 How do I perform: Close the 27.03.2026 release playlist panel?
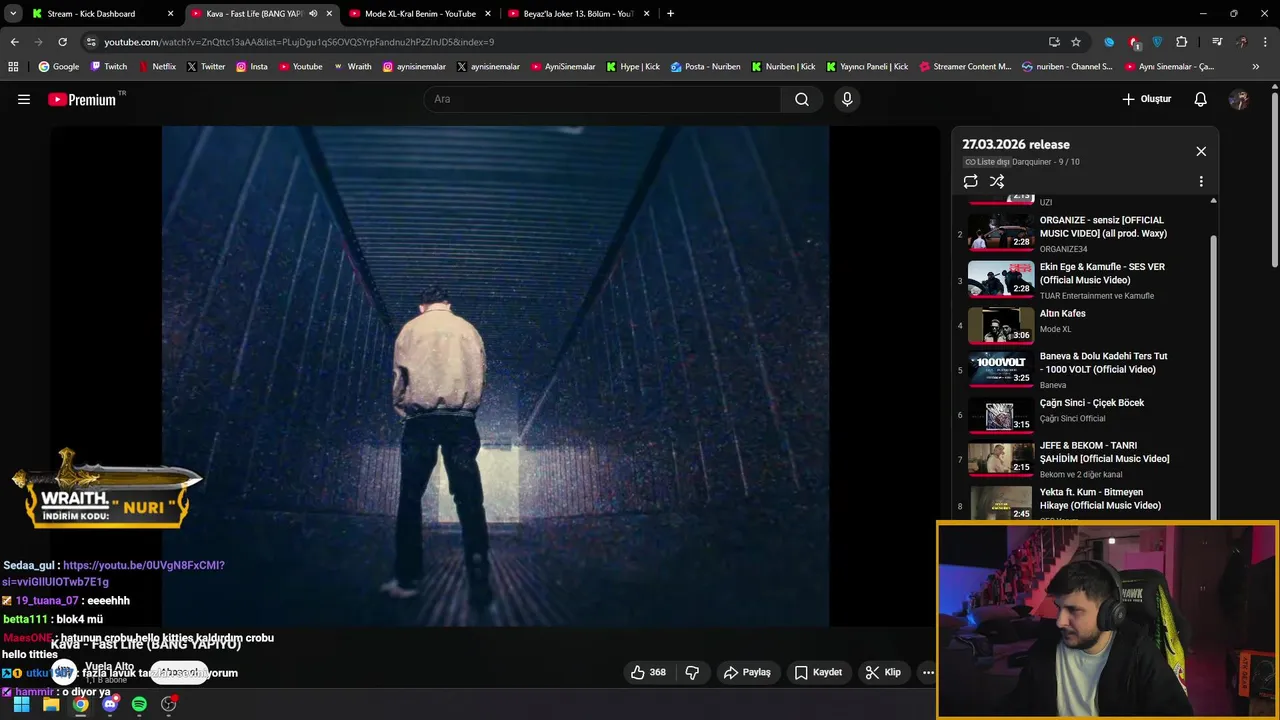click(1201, 151)
